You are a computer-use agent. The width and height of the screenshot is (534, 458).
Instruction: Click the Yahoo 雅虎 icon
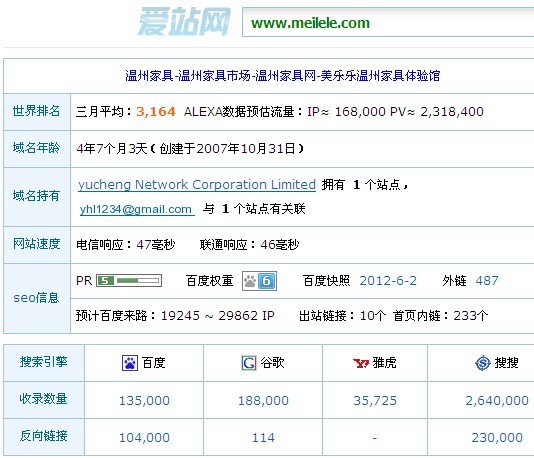361,363
